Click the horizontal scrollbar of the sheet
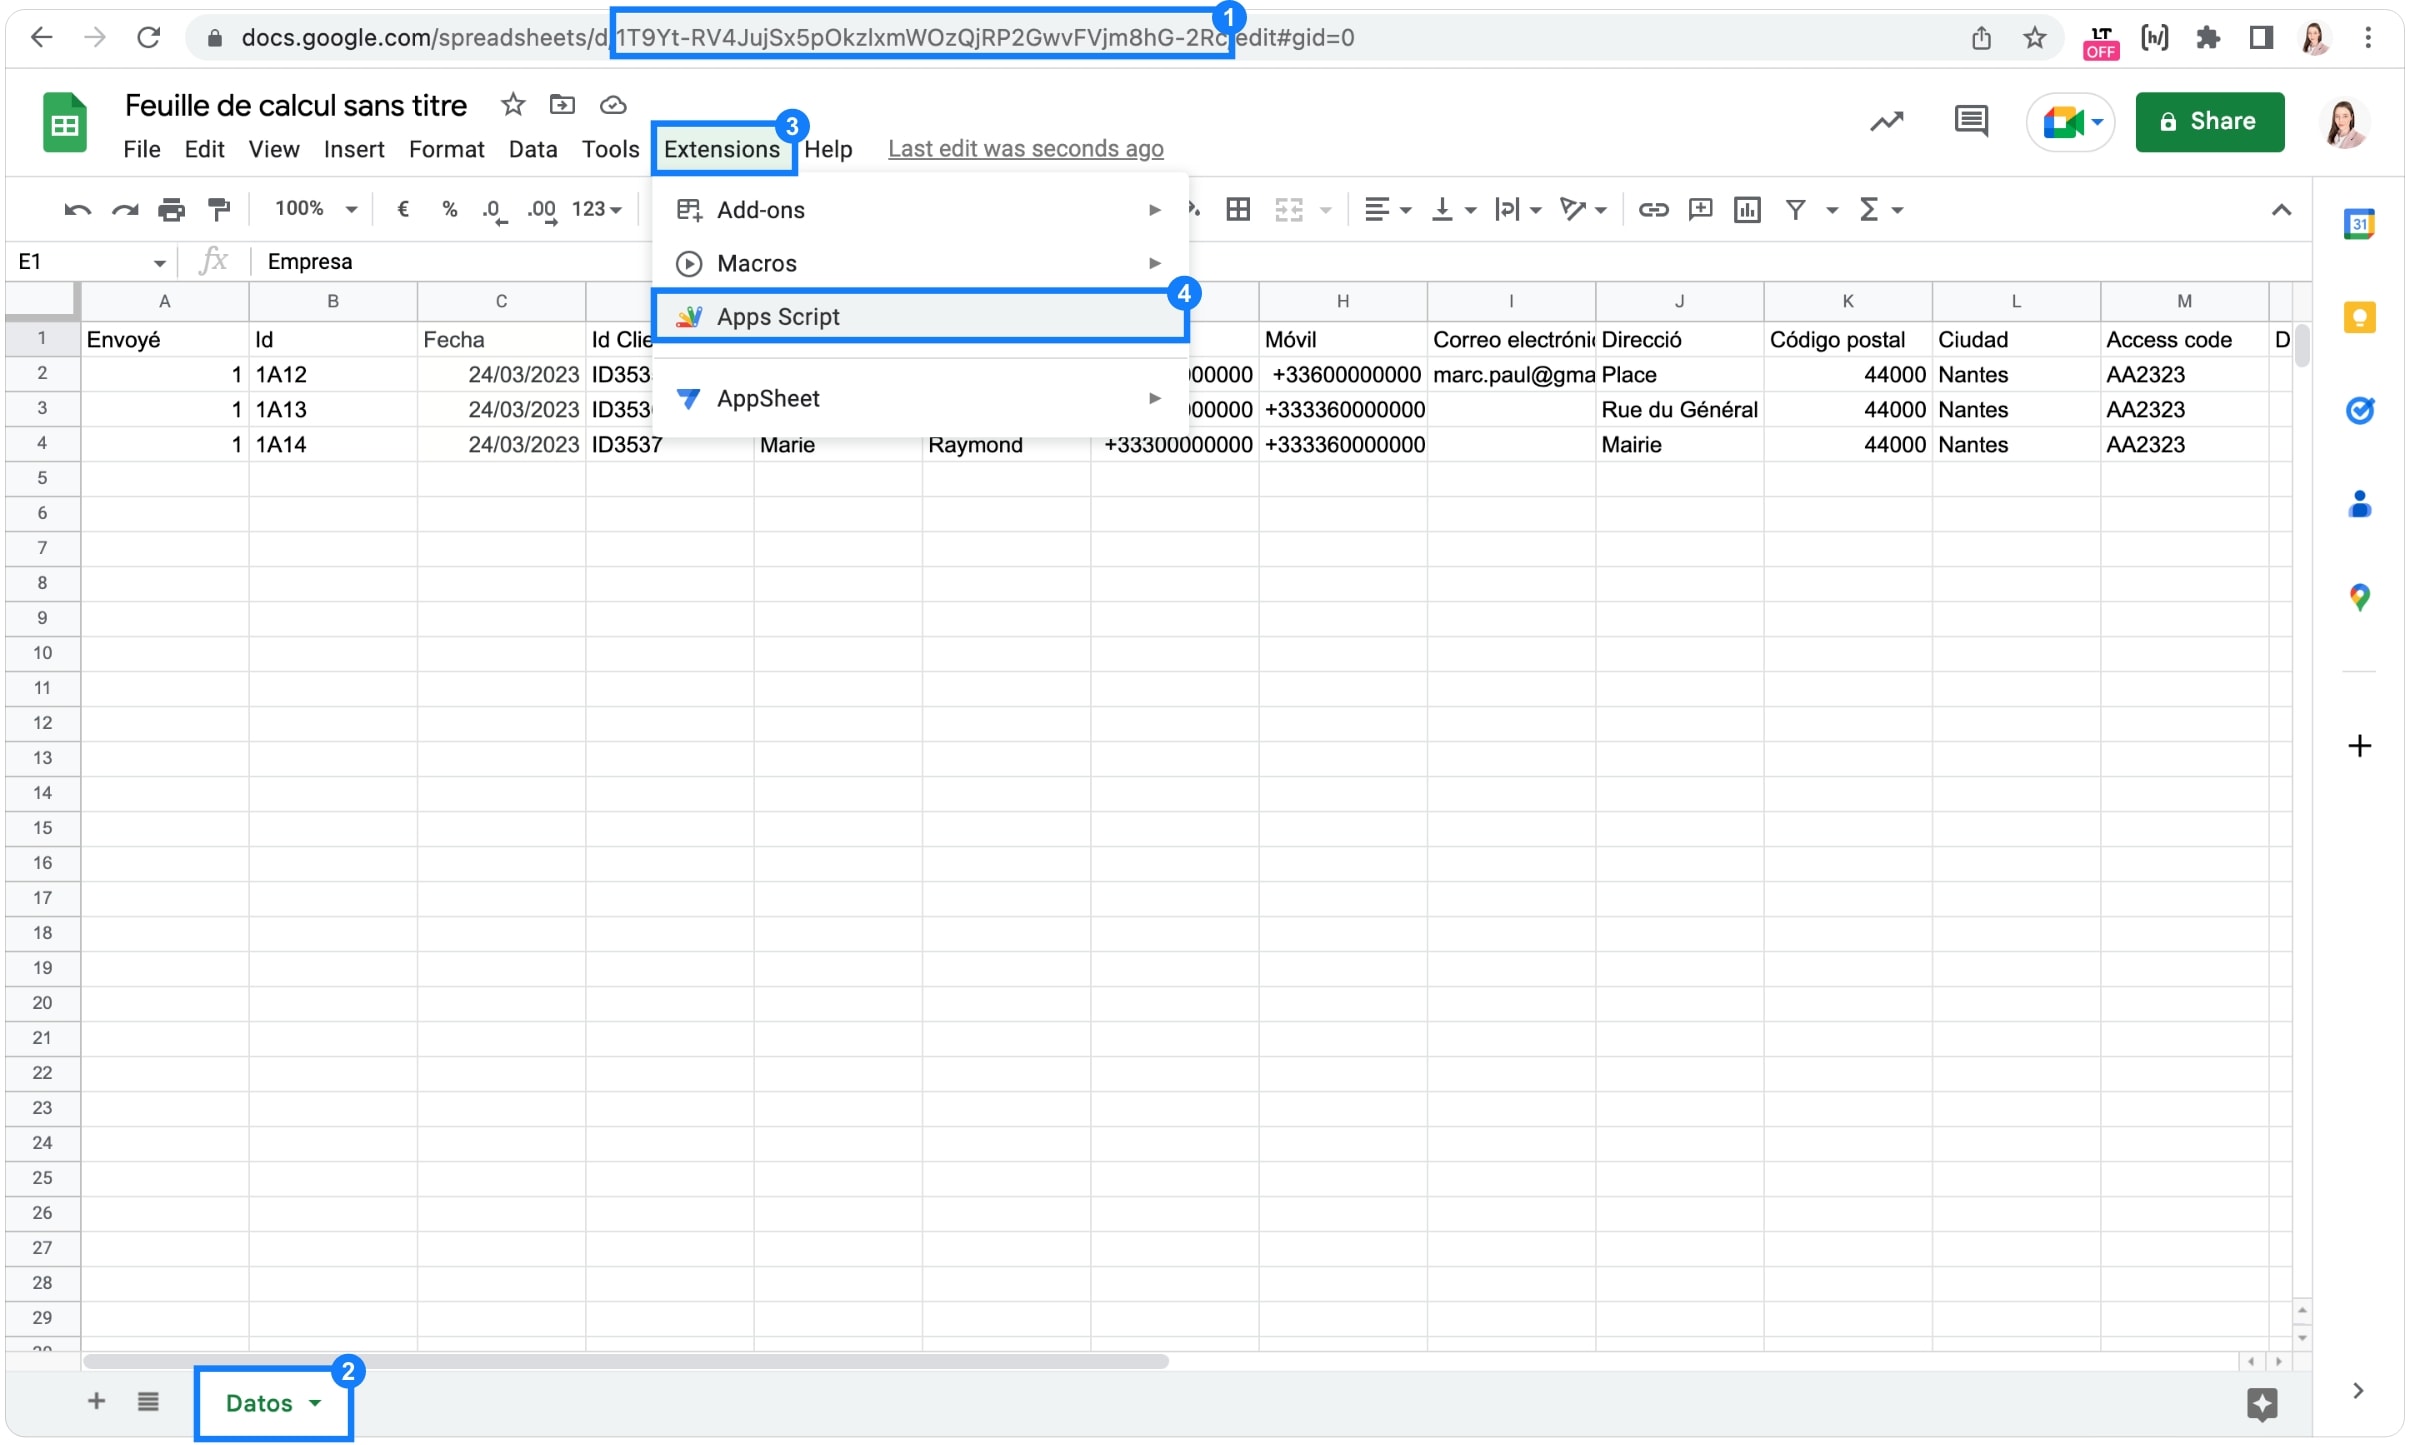This screenshot has height=1445, width=2409. (x=626, y=1361)
